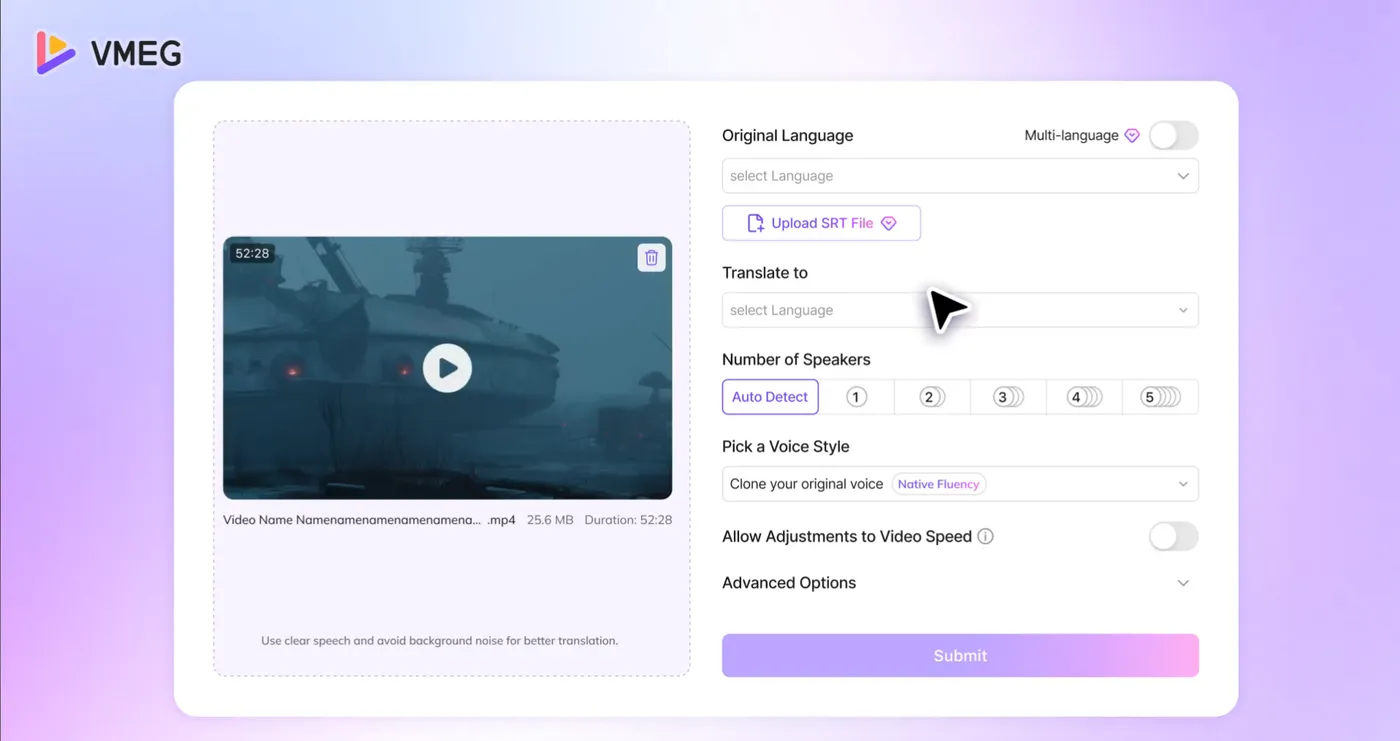The width and height of the screenshot is (1400, 741).
Task: Click the info icon beside Video Speed
Action: [x=985, y=536]
